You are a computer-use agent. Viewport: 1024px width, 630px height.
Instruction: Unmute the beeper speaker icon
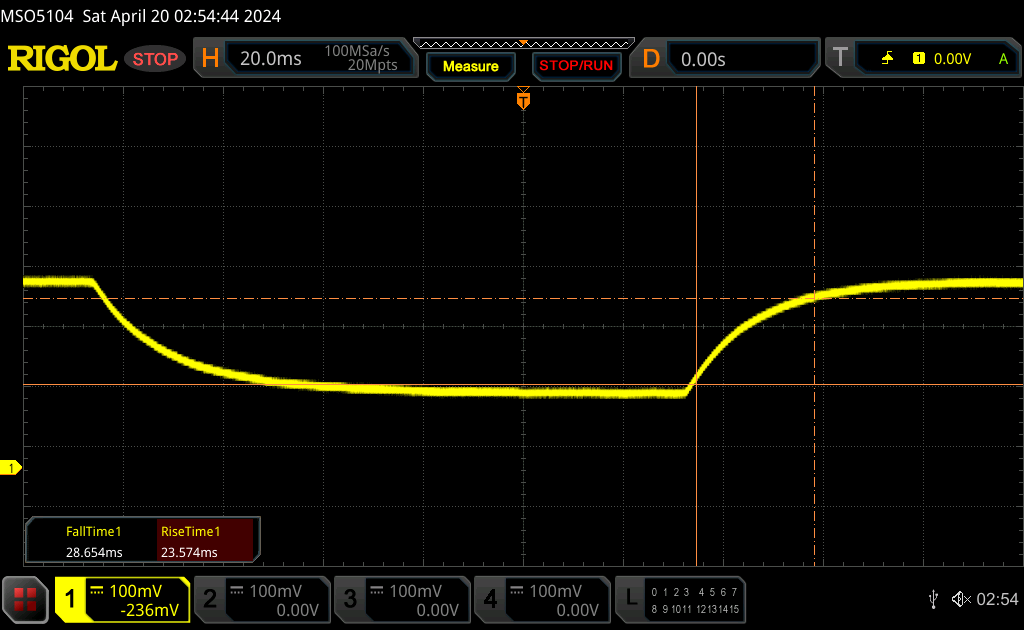tap(960, 599)
